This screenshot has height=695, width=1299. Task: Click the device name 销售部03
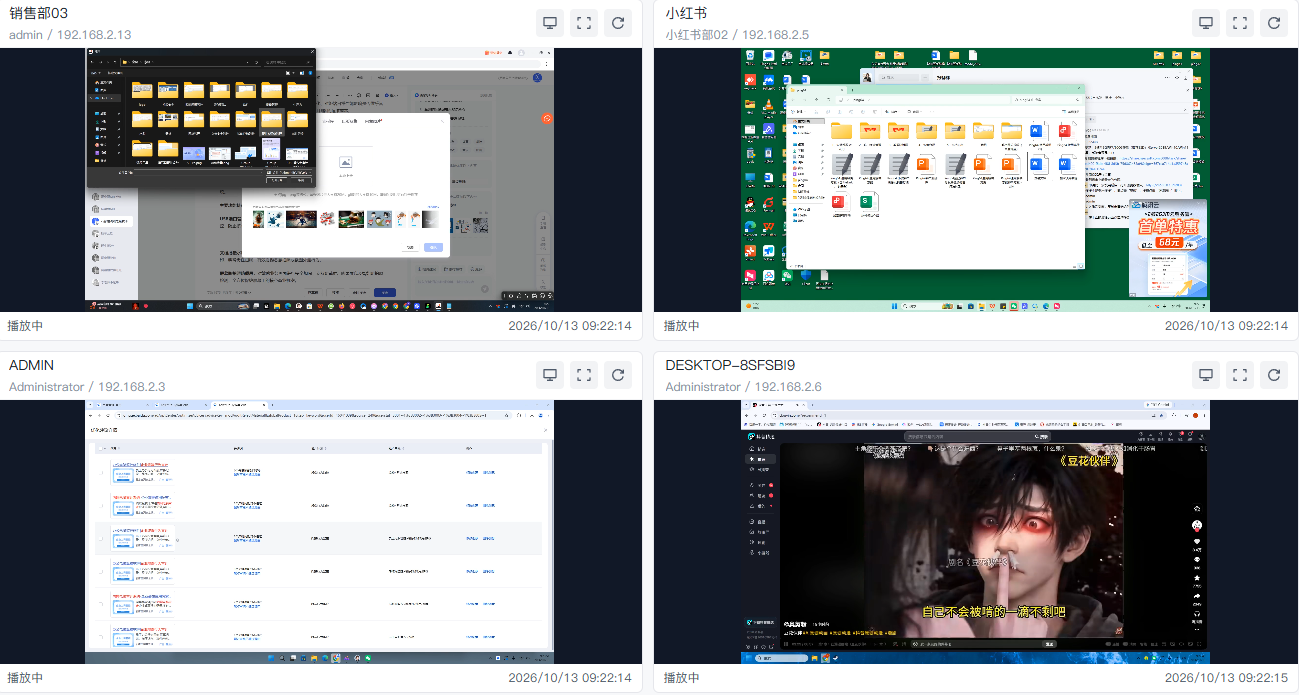38,13
